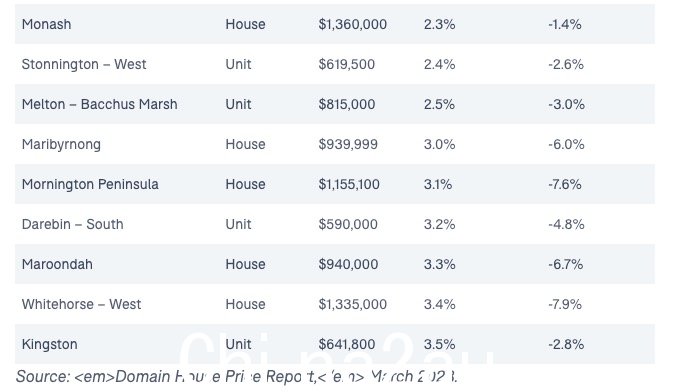
Task: Select the Maribyrnong region cell
Action: point(61,144)
